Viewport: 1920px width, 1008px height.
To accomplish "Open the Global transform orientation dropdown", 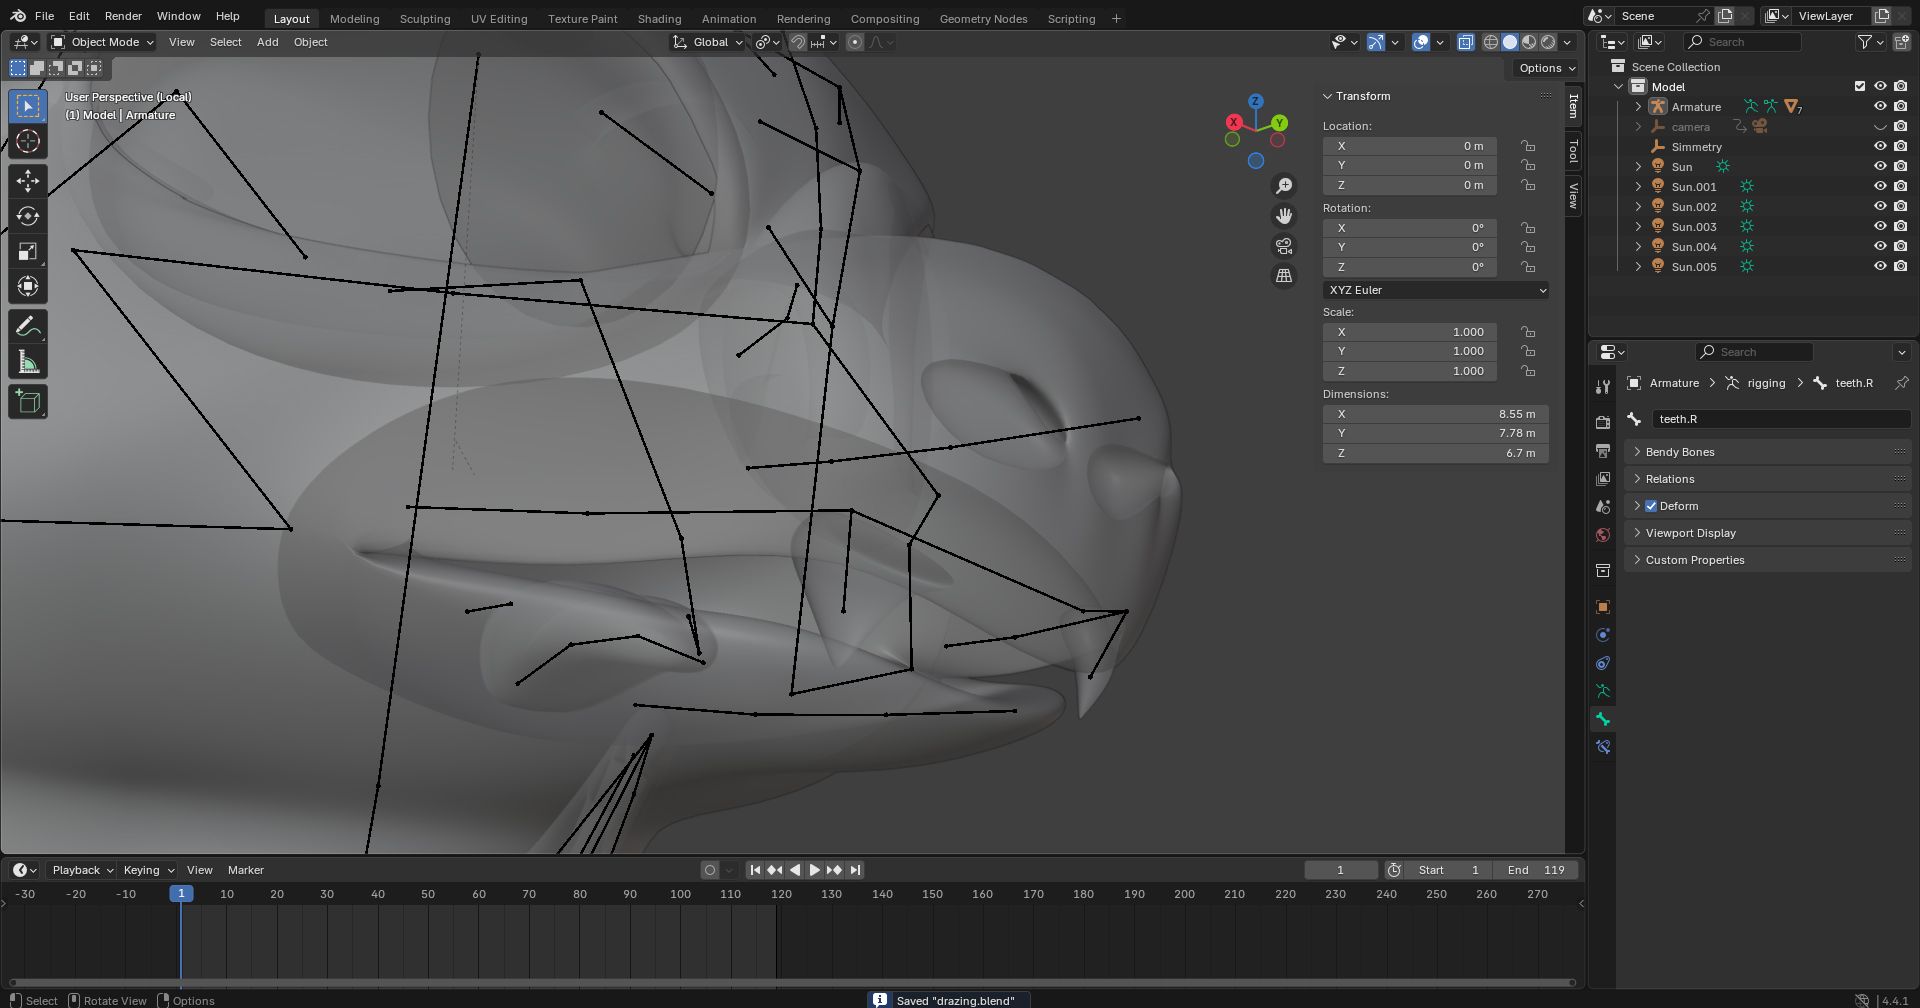I will click(709, 42).
